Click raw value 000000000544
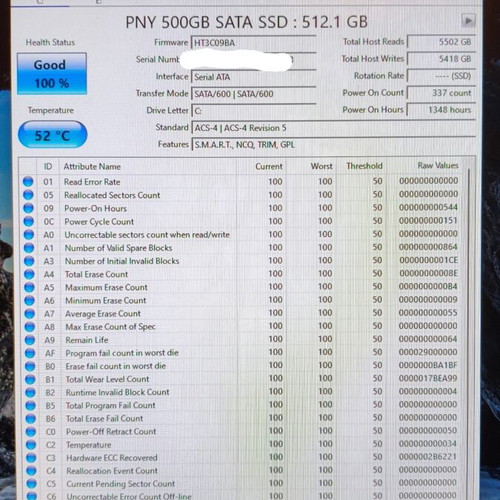This screenshot has height=500, width=500. coord(428,207)
